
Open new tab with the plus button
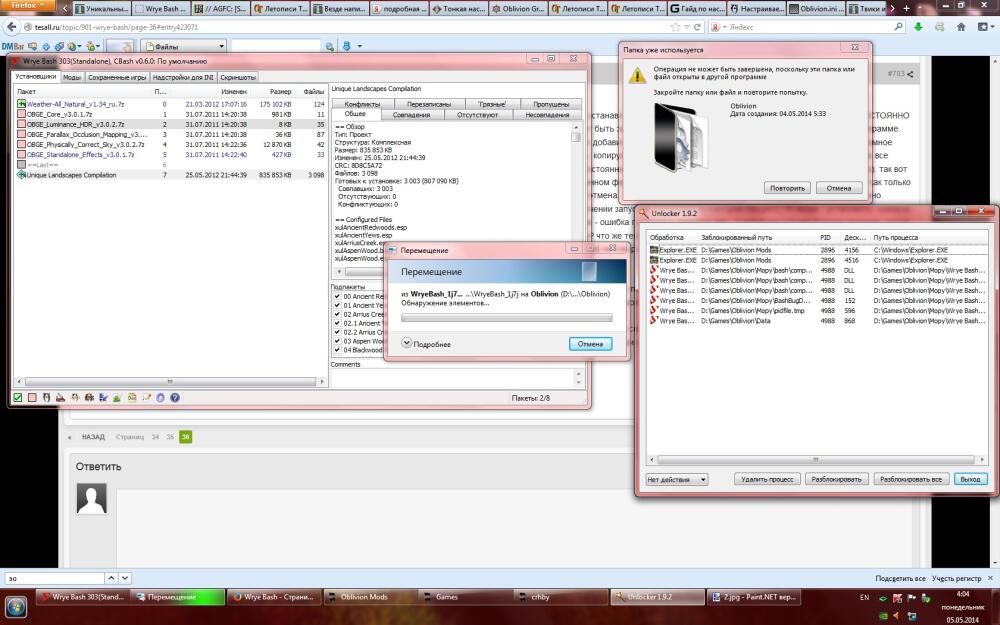pos(906,8)
